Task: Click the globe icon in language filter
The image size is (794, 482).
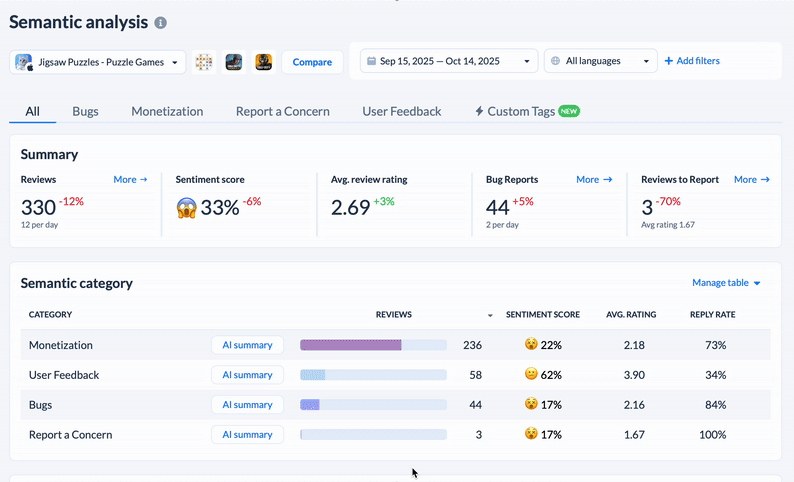Action: [x=555, y=61]
